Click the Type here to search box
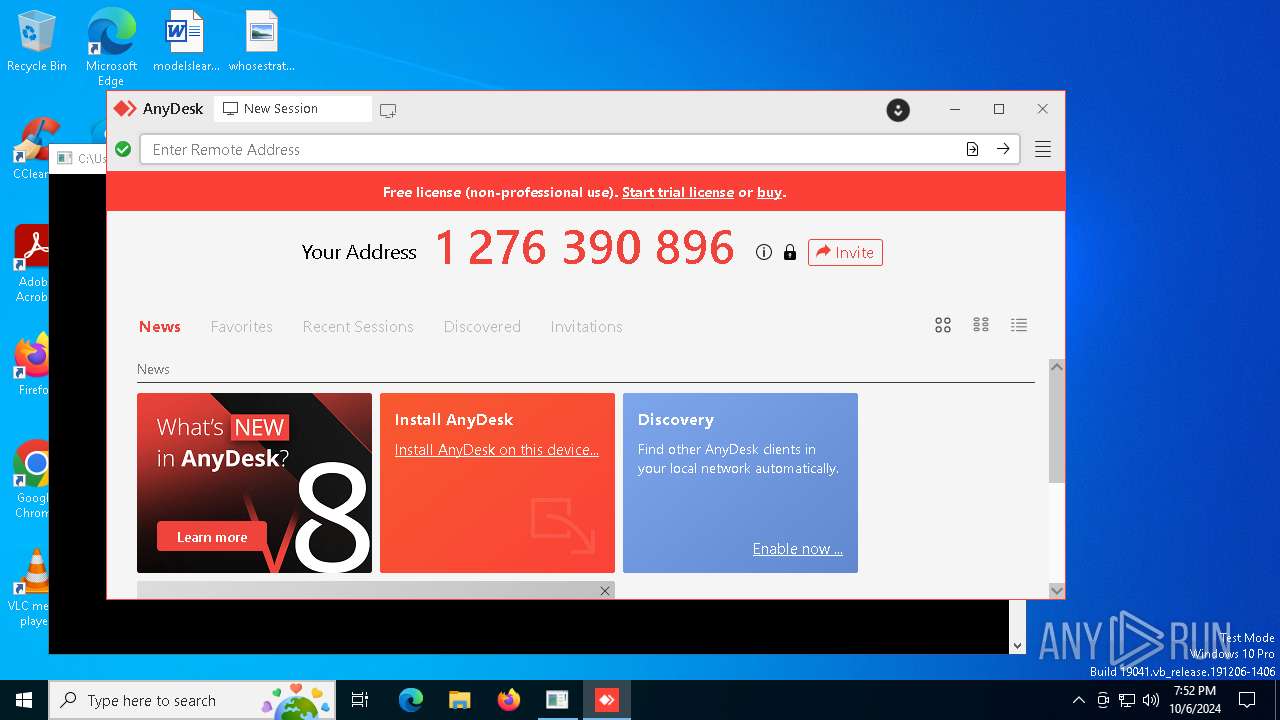This screenshot has height=720, width=1280. click(191, 700)
